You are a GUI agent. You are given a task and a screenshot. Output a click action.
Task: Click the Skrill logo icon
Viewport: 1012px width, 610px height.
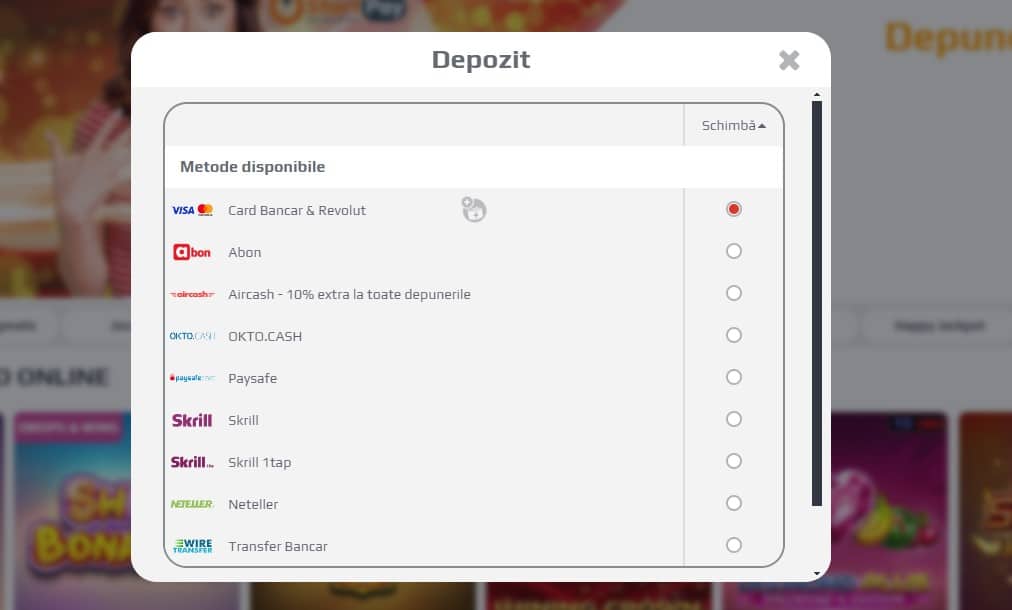[192, 420]
